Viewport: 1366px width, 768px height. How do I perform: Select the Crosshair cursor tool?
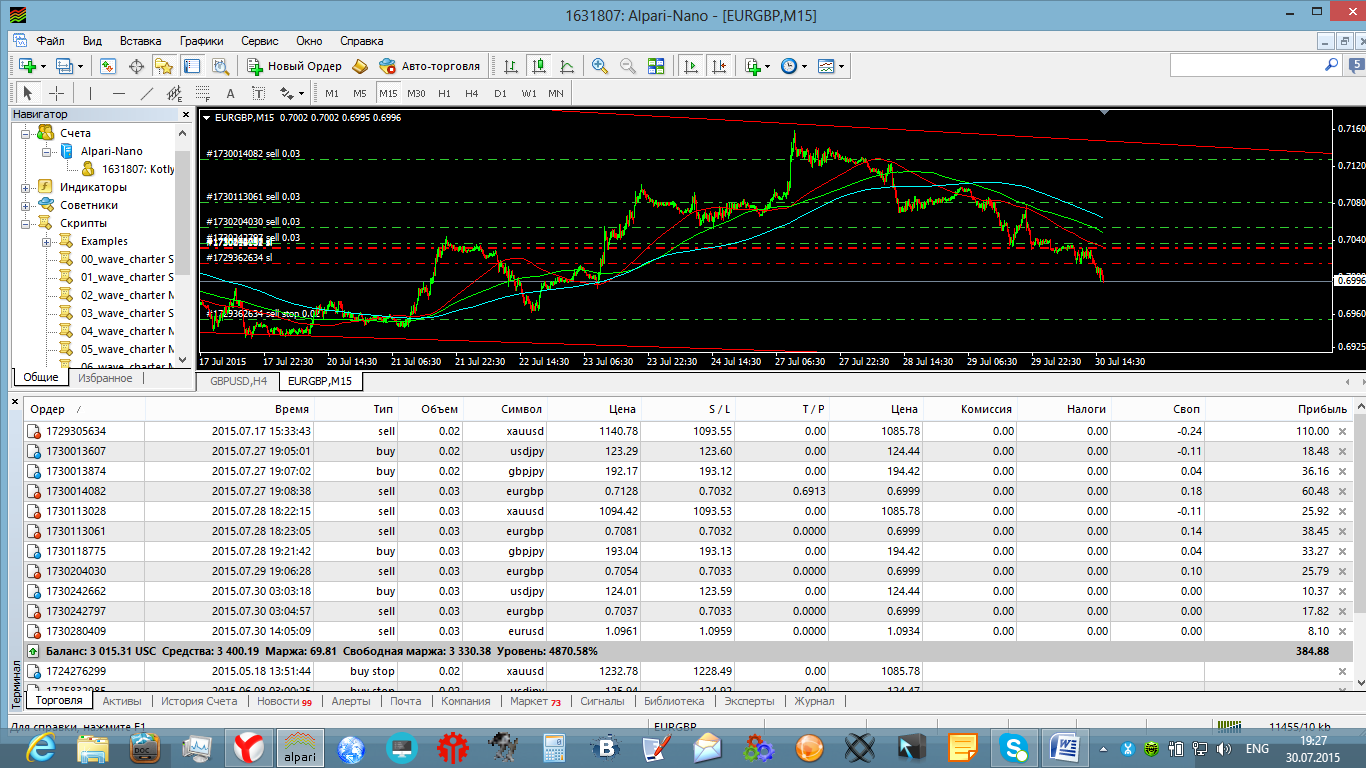pos(57,93)
